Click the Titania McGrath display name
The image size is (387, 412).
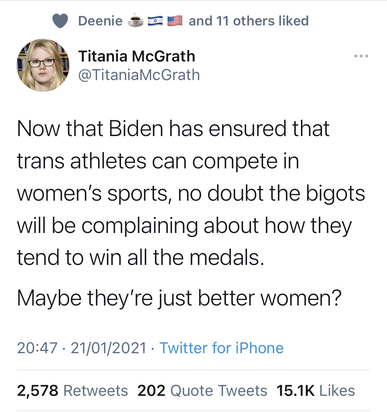click(x=137, y=56)
